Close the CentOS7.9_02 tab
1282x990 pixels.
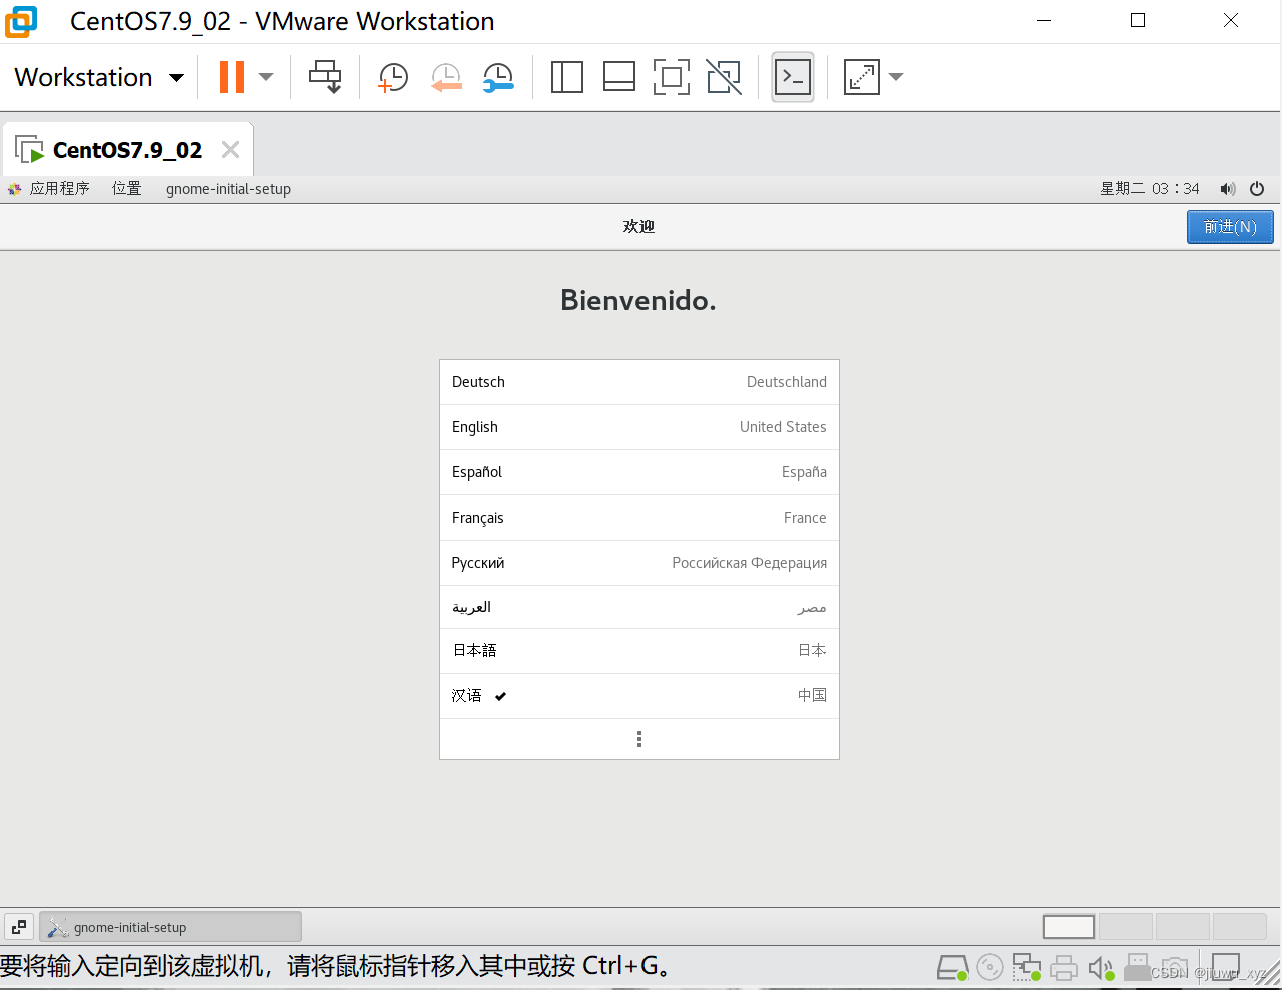tap(230, 150)
